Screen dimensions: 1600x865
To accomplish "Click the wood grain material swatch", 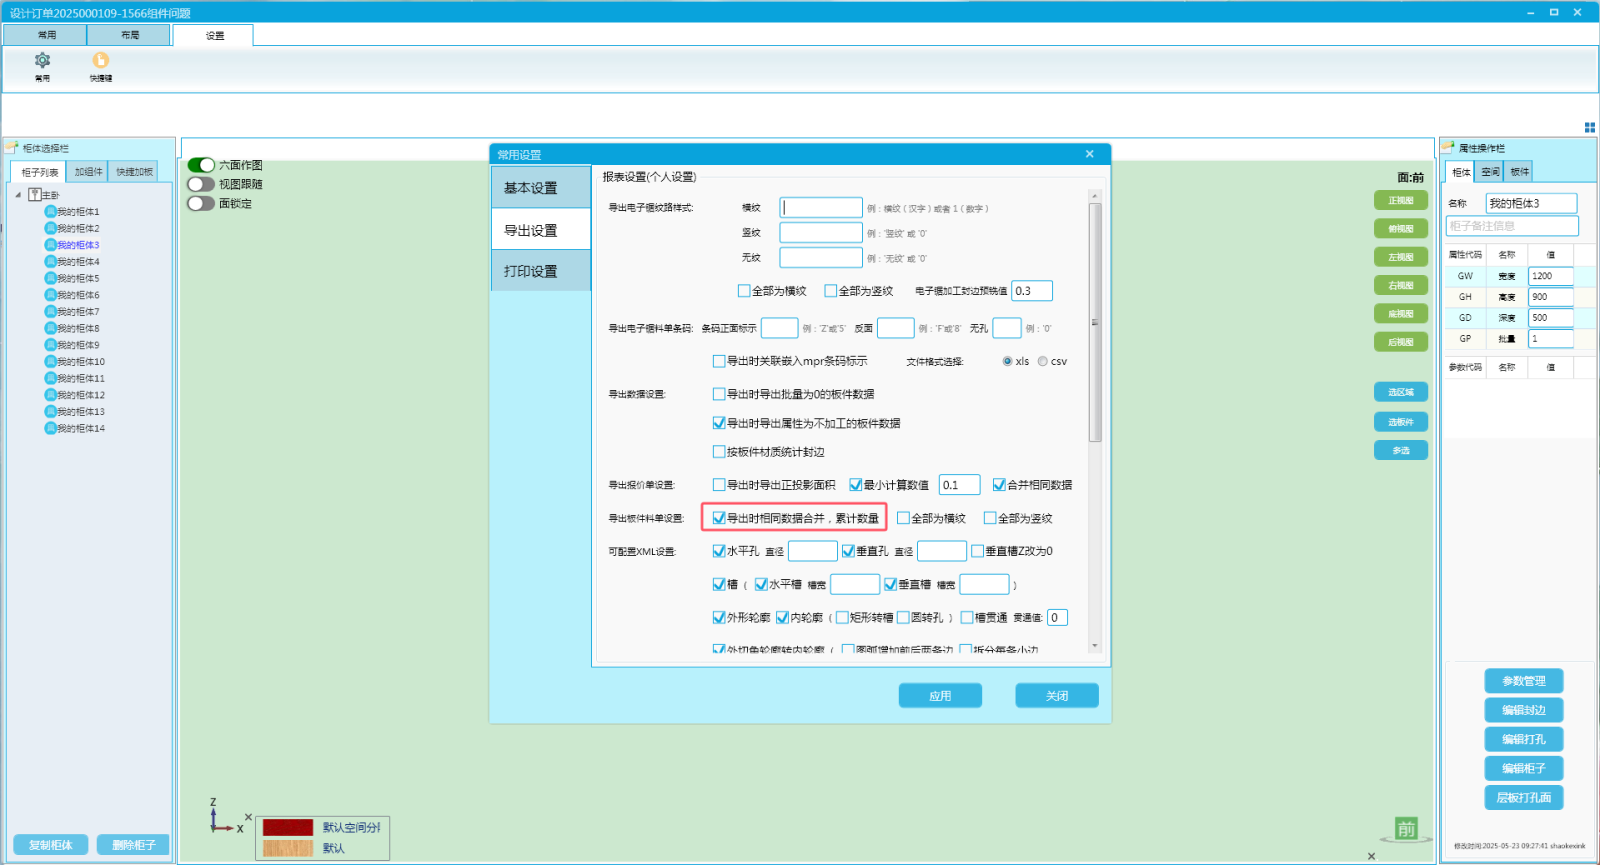I will 288,848.
